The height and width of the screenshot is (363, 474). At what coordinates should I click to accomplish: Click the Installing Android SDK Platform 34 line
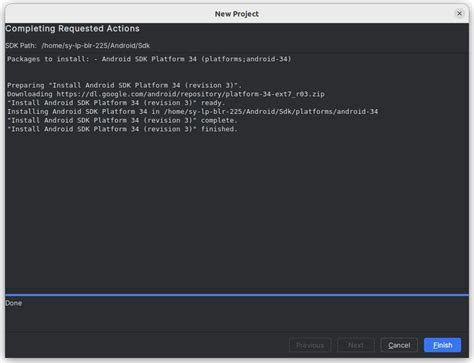[x=192, y=111]
